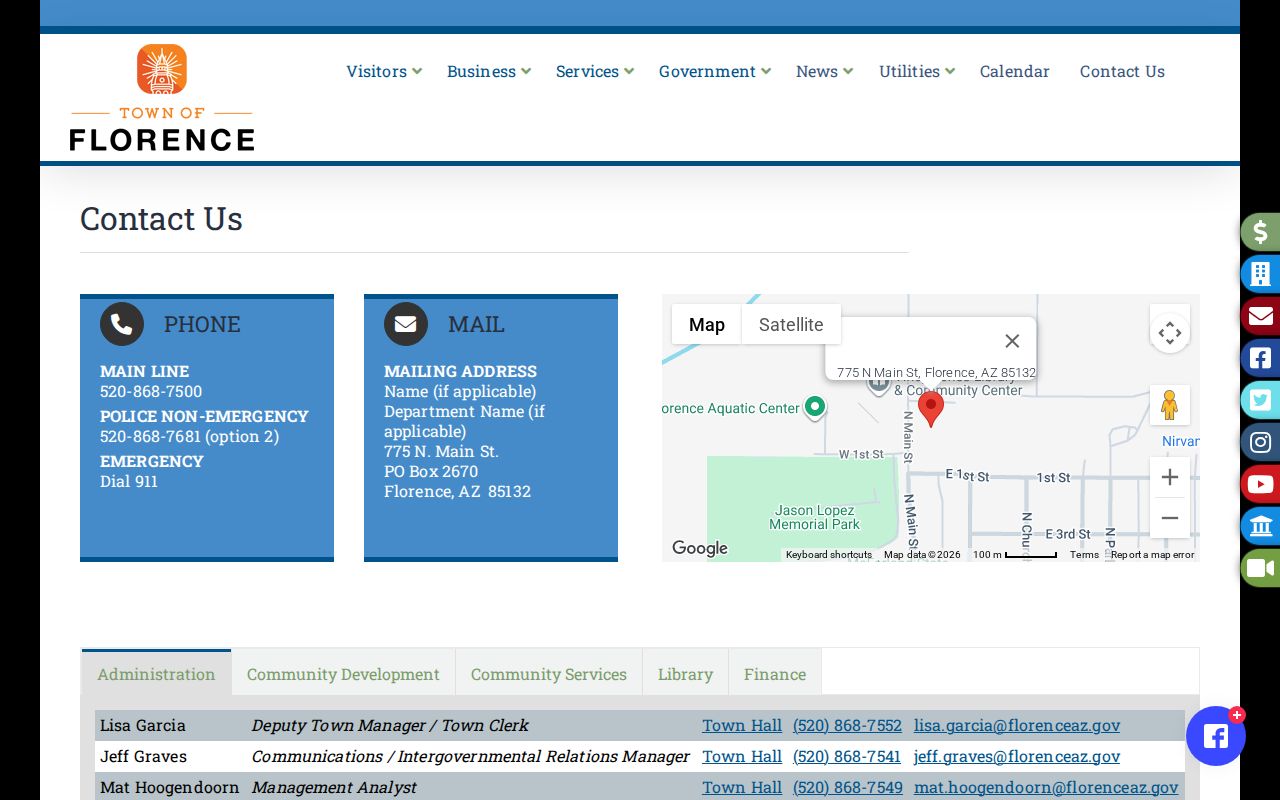
Task: Switch to the Community Services tab
Action: coord(549,674)
